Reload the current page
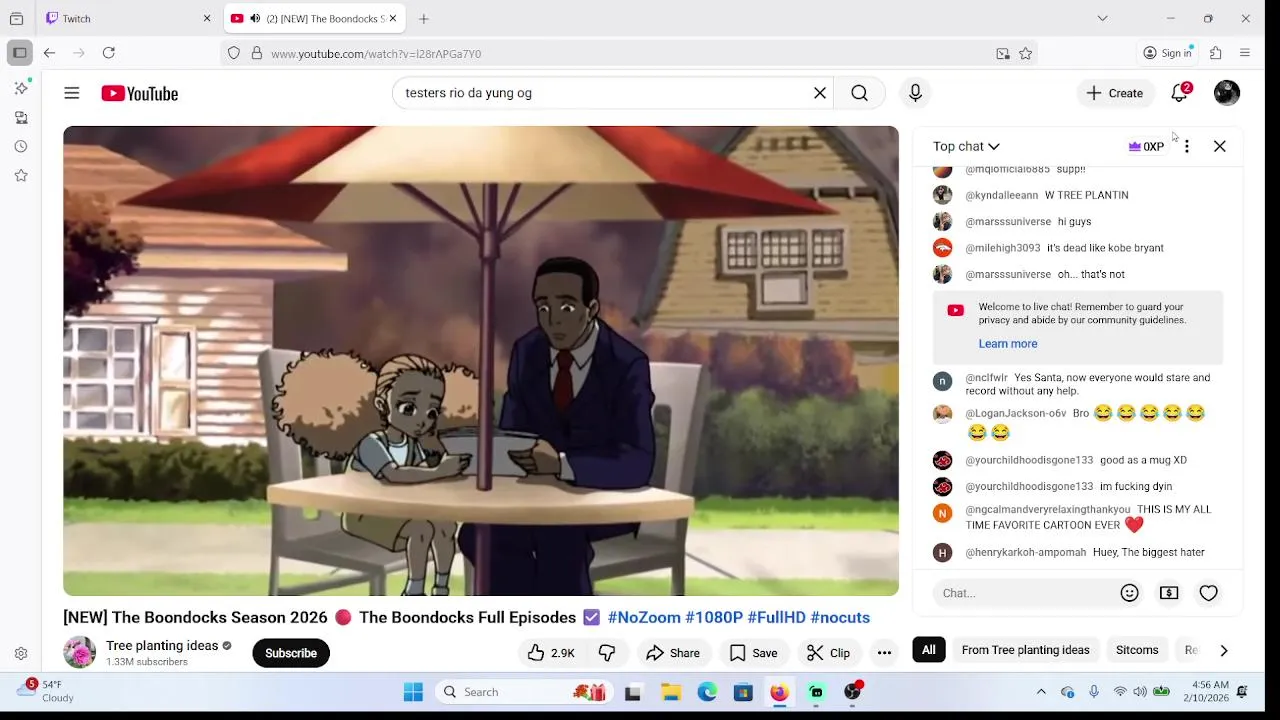This screenshot has height=720, width=1280. pos(109,53)
